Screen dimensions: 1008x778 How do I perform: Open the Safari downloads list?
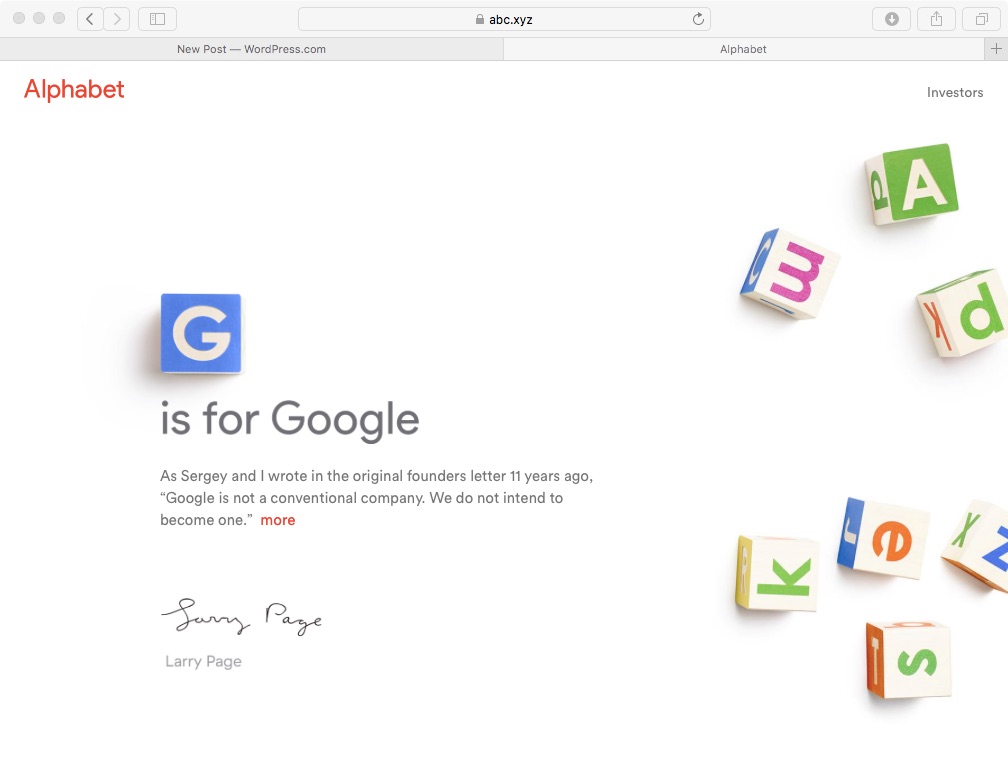click(x=891, y=19)
